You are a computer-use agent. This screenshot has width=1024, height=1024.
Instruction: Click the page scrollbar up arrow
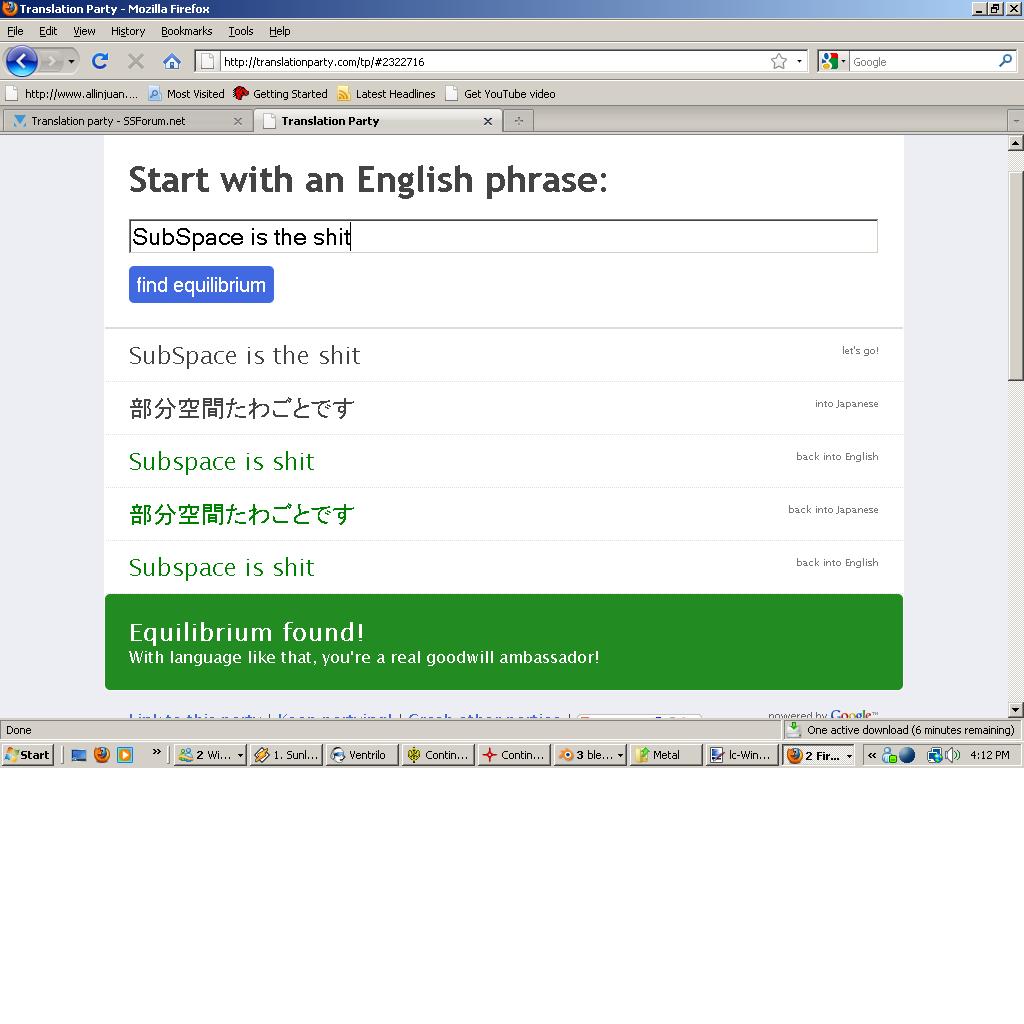(x=1016, y=142)
